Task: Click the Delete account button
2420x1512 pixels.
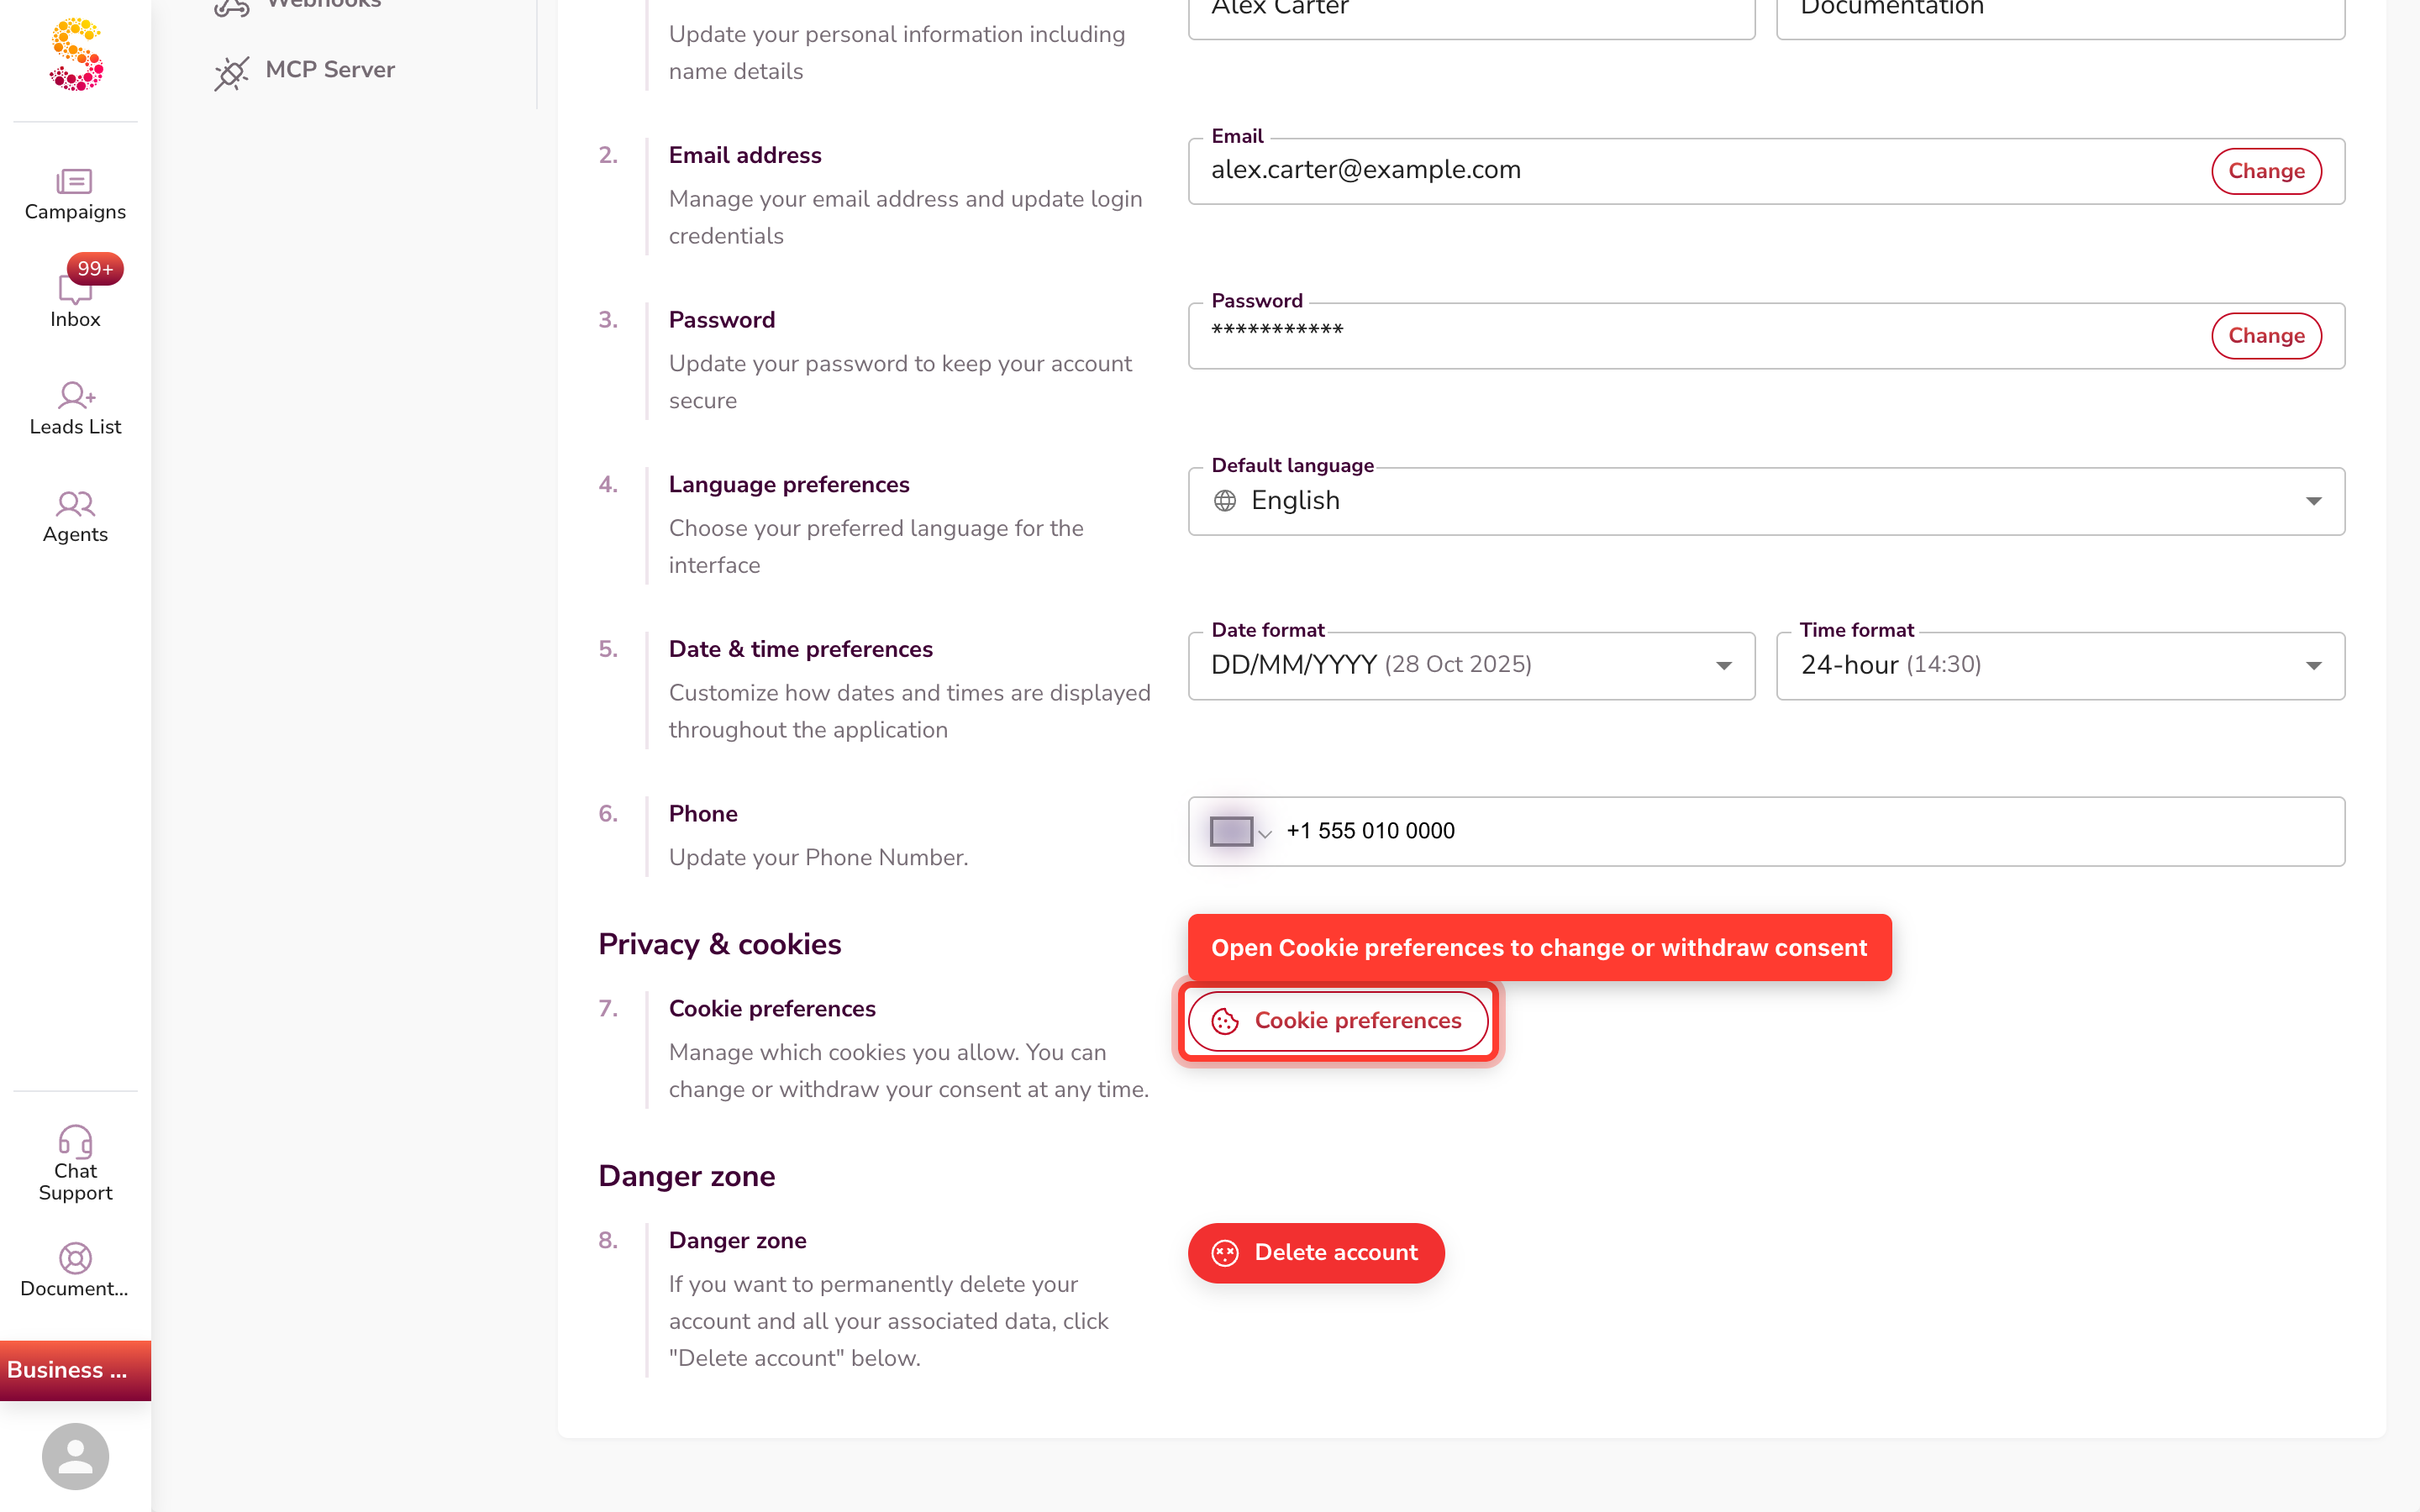Action: 1316,1253
